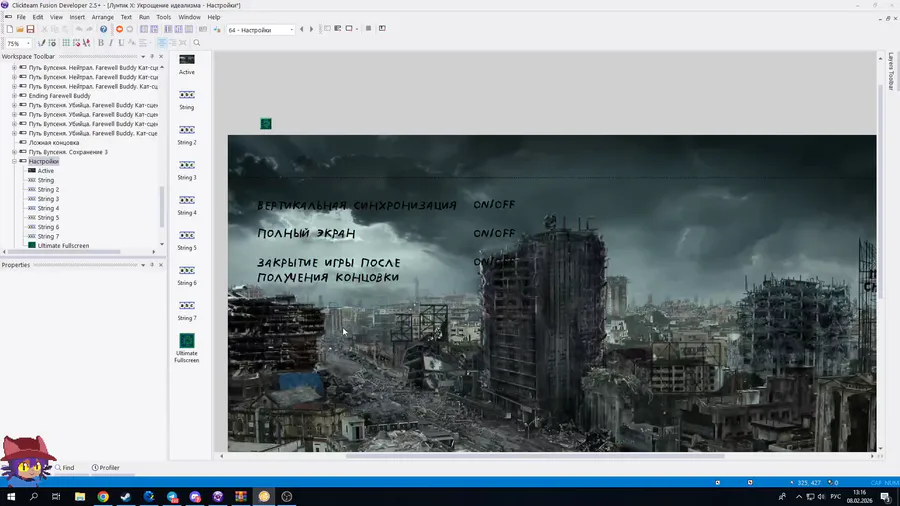Open the Window menu
Viewport: 900px width, 506px height.
click(x=189, y=17)
